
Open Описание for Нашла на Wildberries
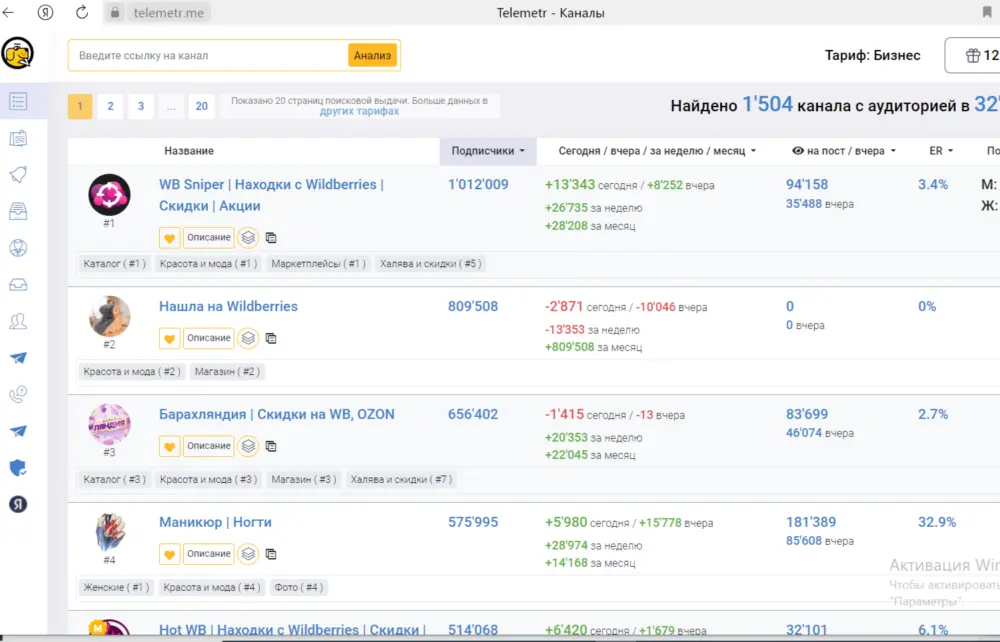[209, 339]
